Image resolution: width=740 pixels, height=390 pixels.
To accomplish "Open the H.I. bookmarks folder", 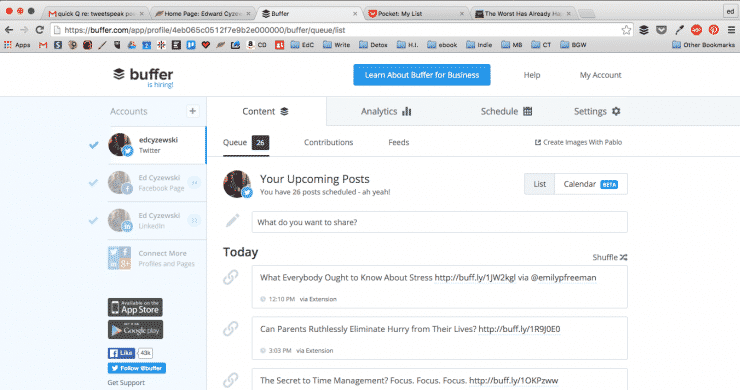I will (x=407, y=45).
